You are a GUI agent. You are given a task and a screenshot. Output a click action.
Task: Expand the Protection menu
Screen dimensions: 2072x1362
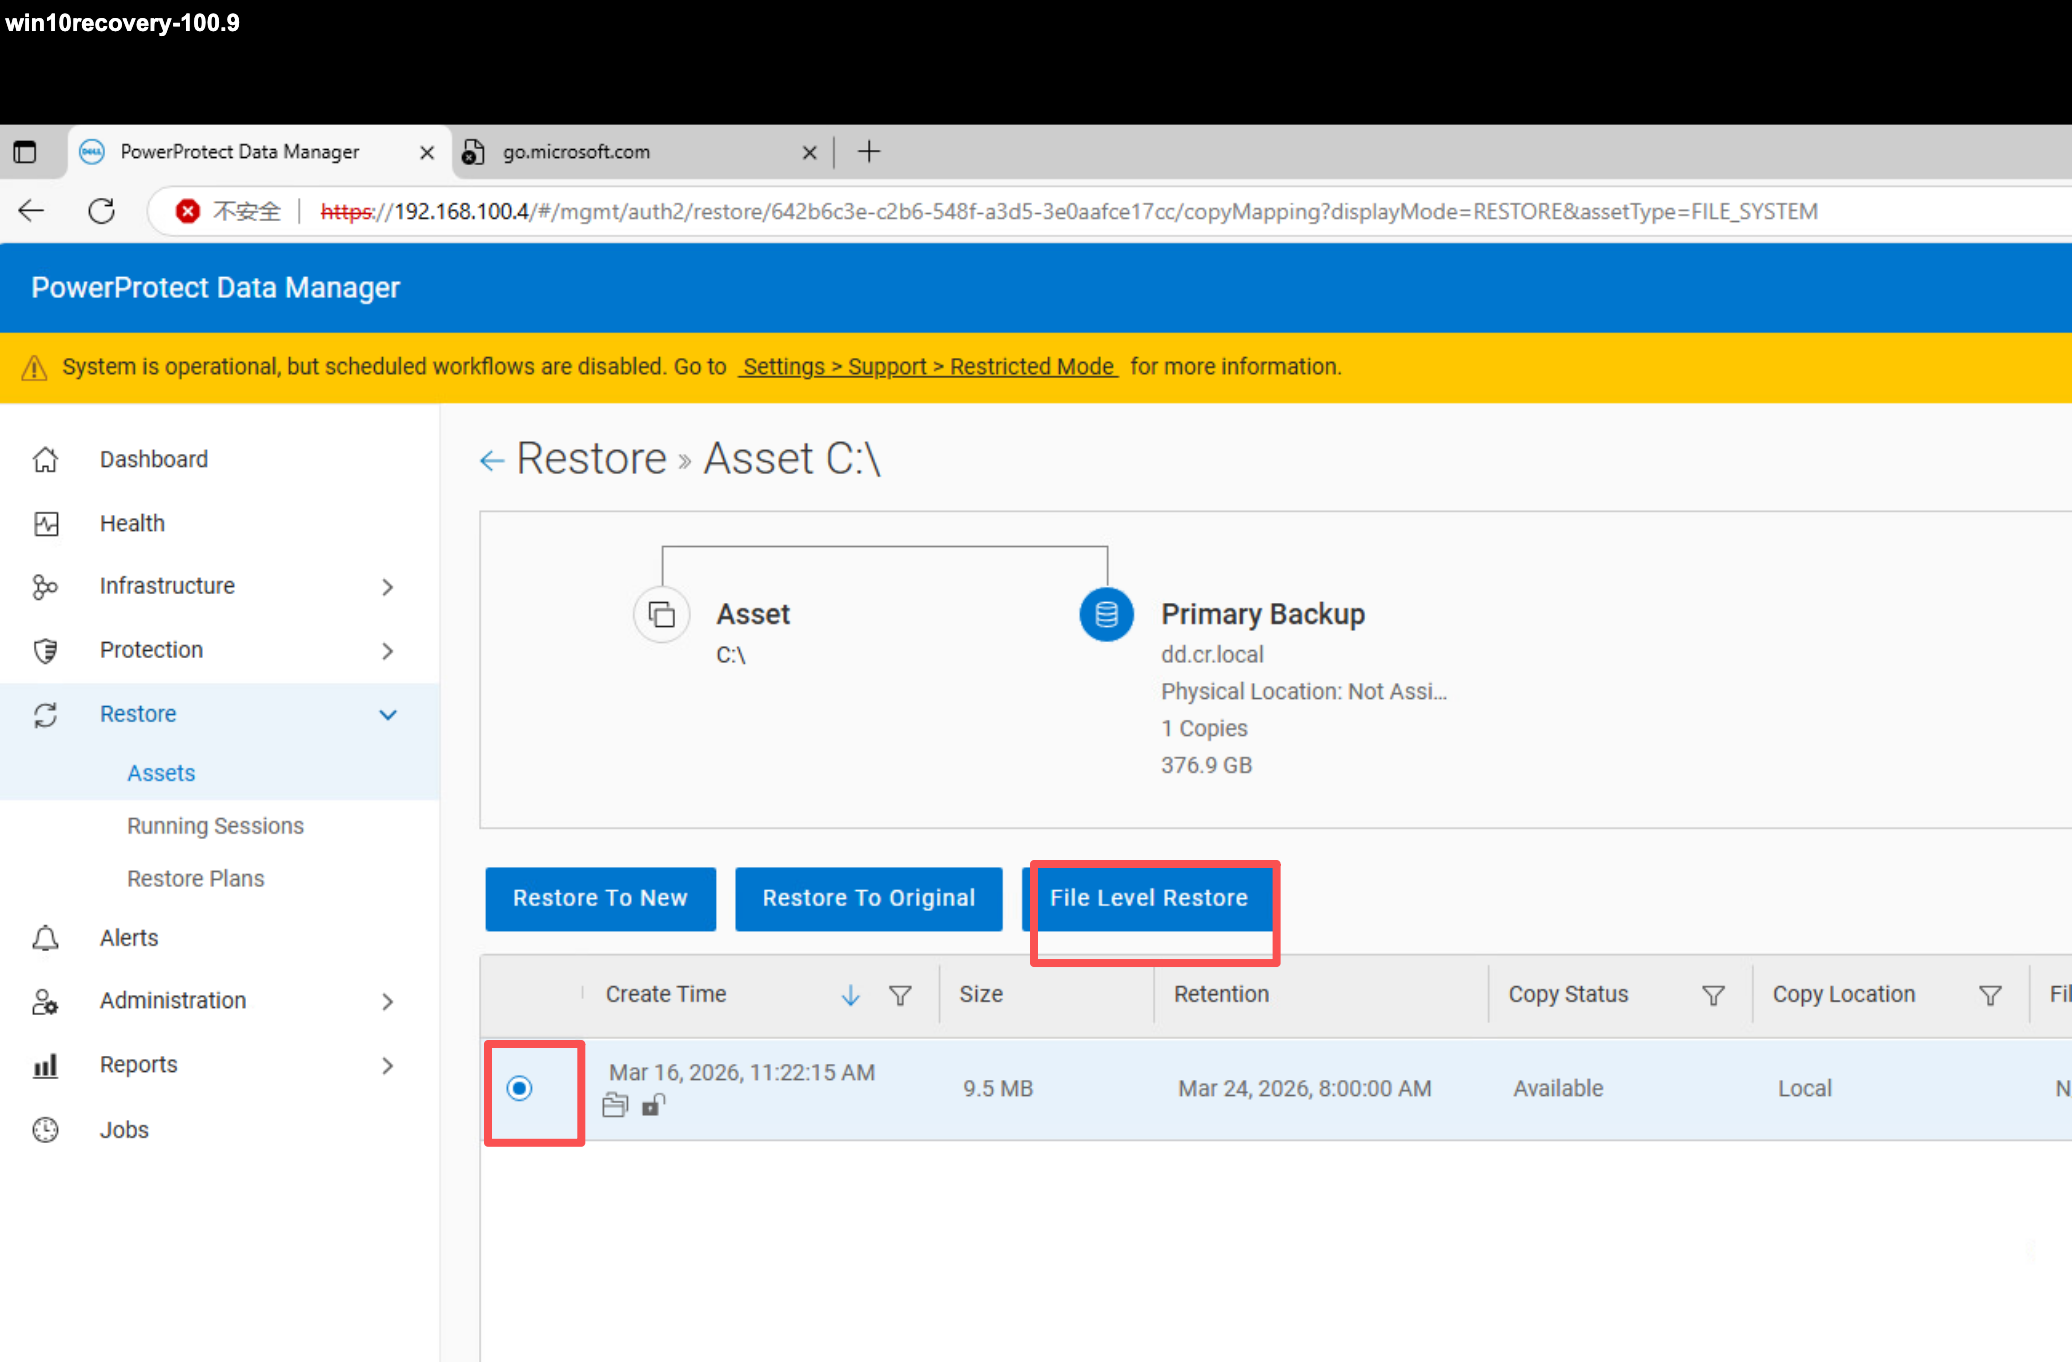click(388, 651)
